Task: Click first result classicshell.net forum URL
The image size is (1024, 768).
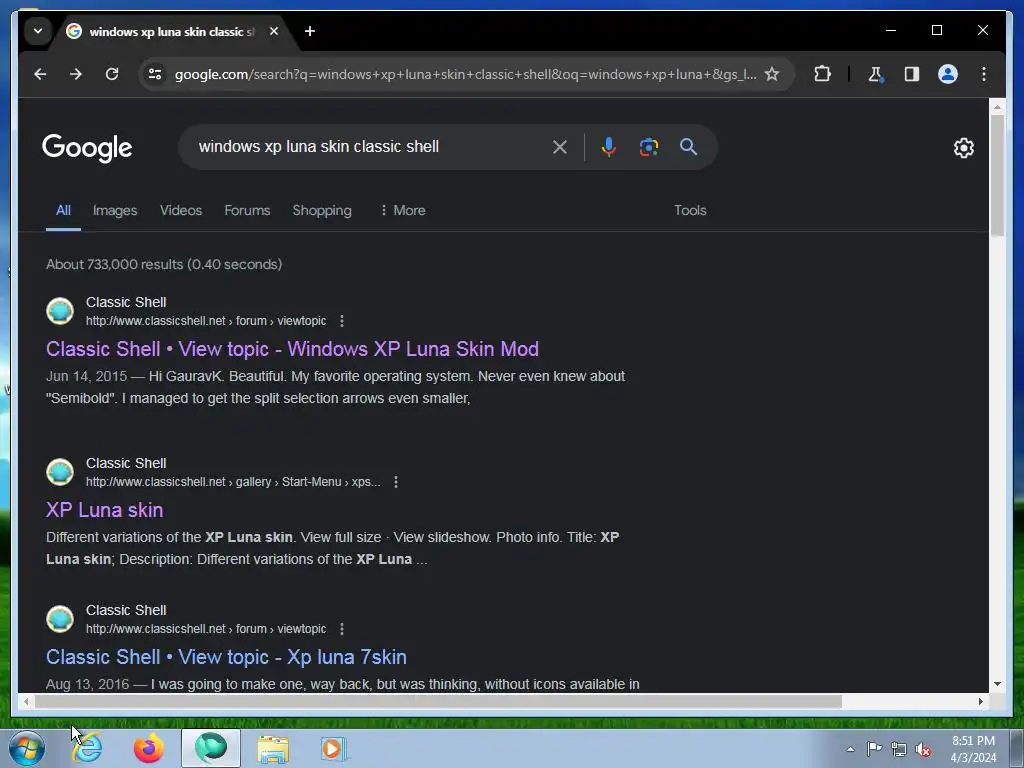Action: click(x=206, y=321)
